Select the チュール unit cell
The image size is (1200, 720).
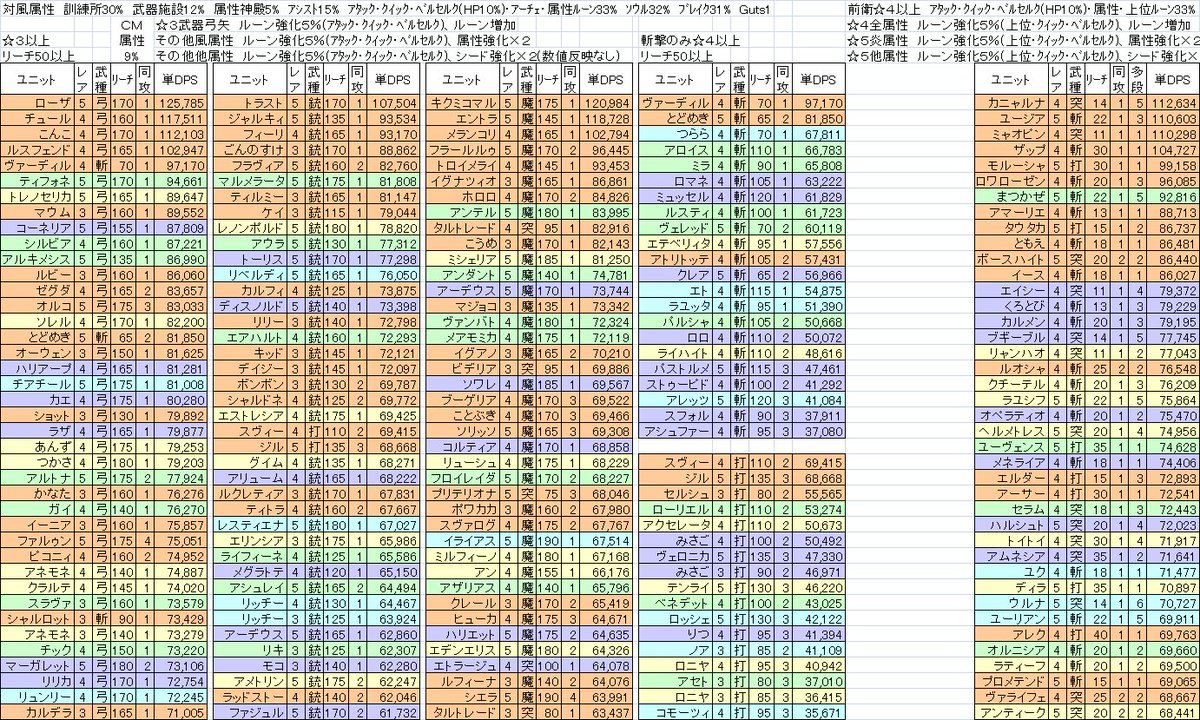click(38, 117)
